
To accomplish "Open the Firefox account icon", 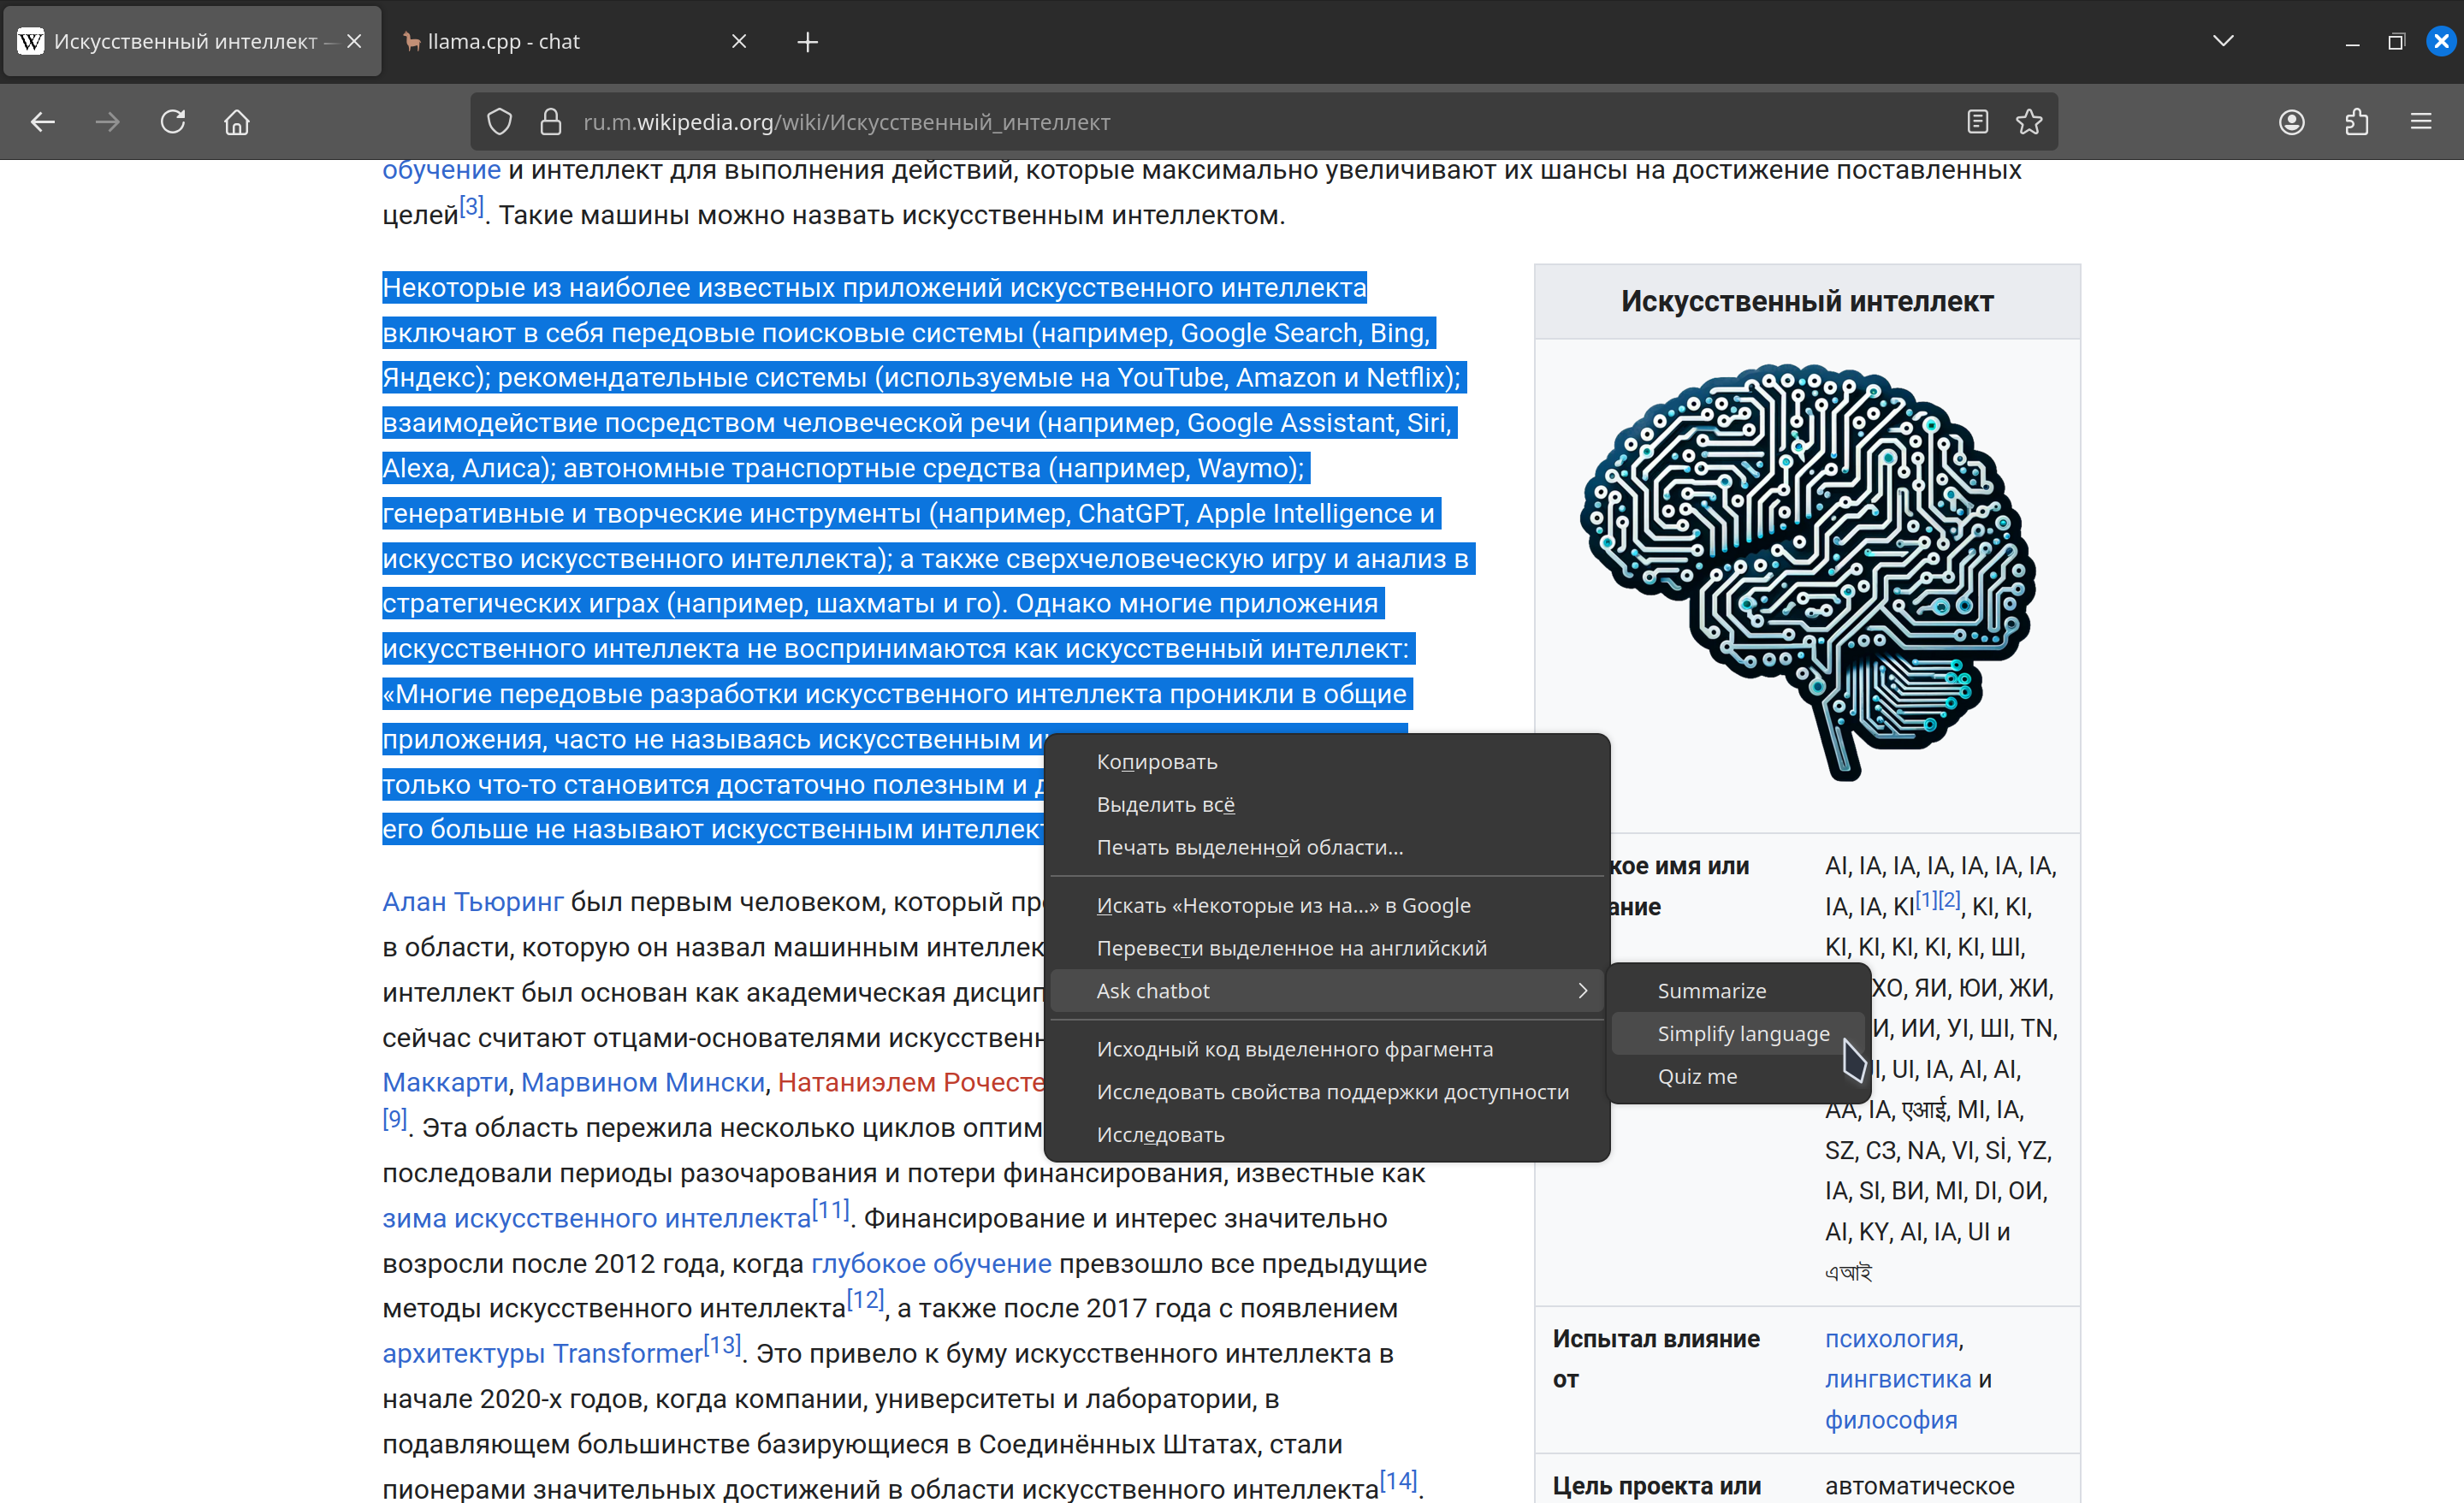I will point(2292,122).
